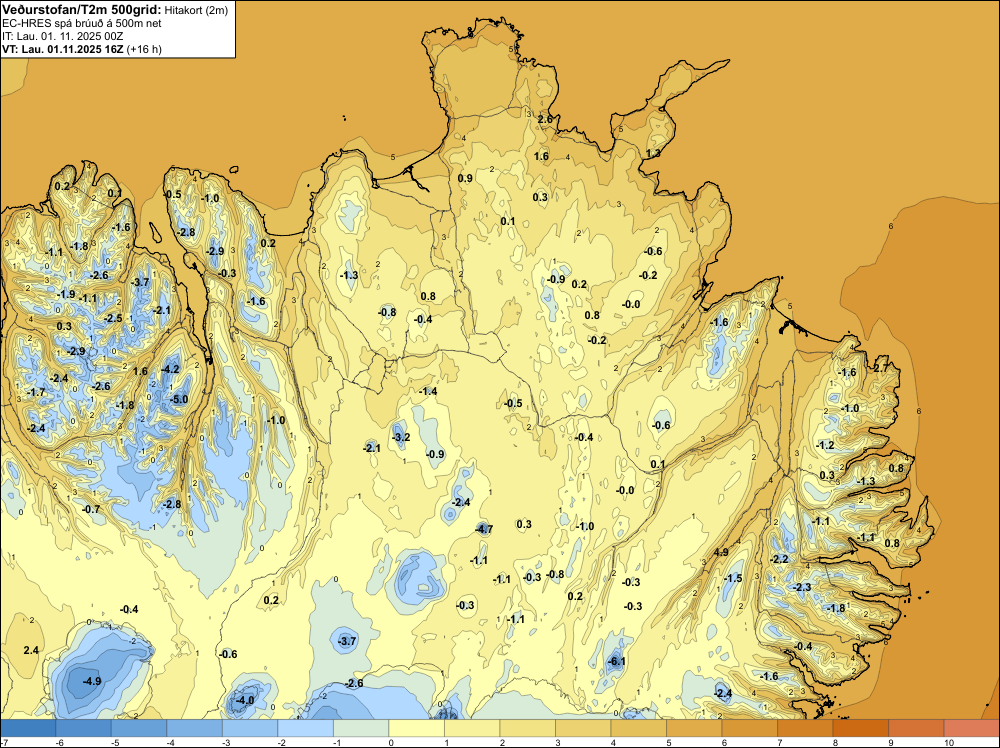
Task: Click the title 'Veðurstofan/T2m 500grid:'
Action: [82, 9]
